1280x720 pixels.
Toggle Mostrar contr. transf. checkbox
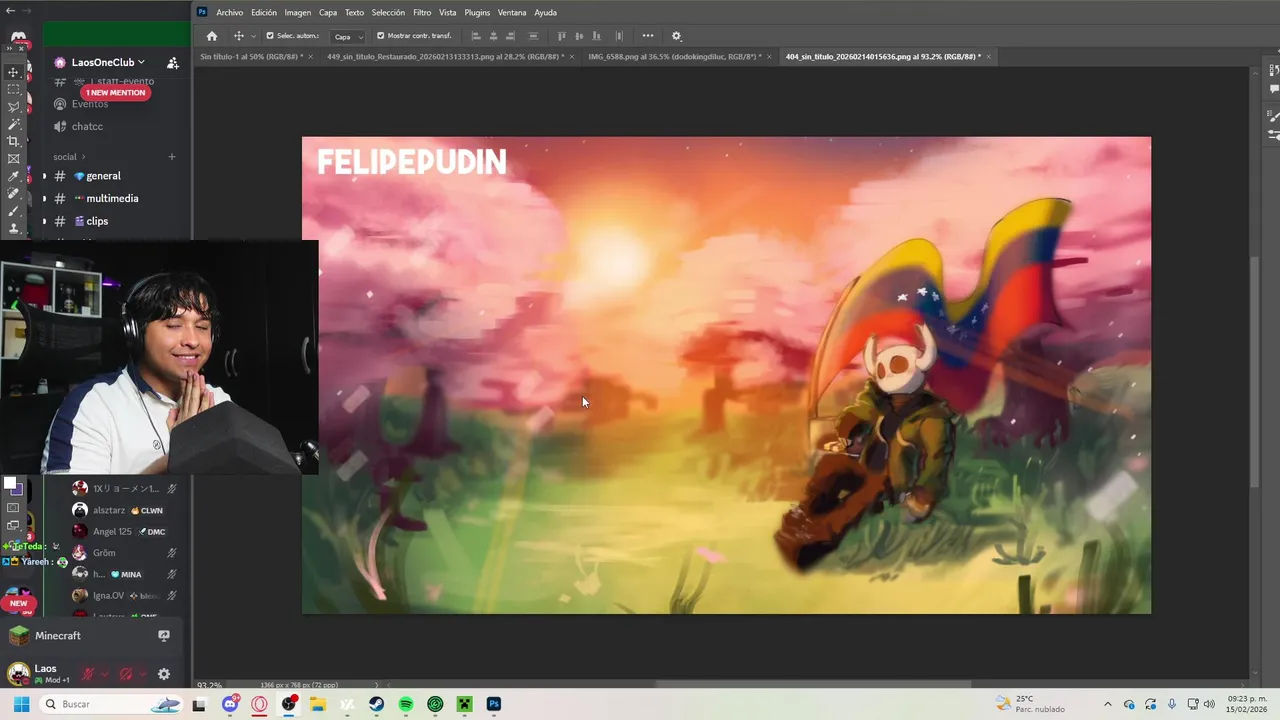pyautogui.click(x=381, y=36)
